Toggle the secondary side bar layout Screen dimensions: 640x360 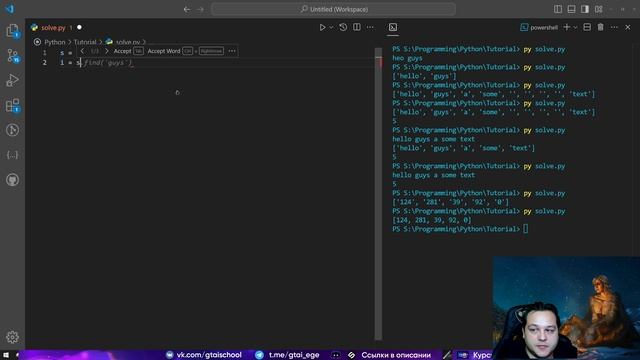pyautogui.click(x=585, y=9)
